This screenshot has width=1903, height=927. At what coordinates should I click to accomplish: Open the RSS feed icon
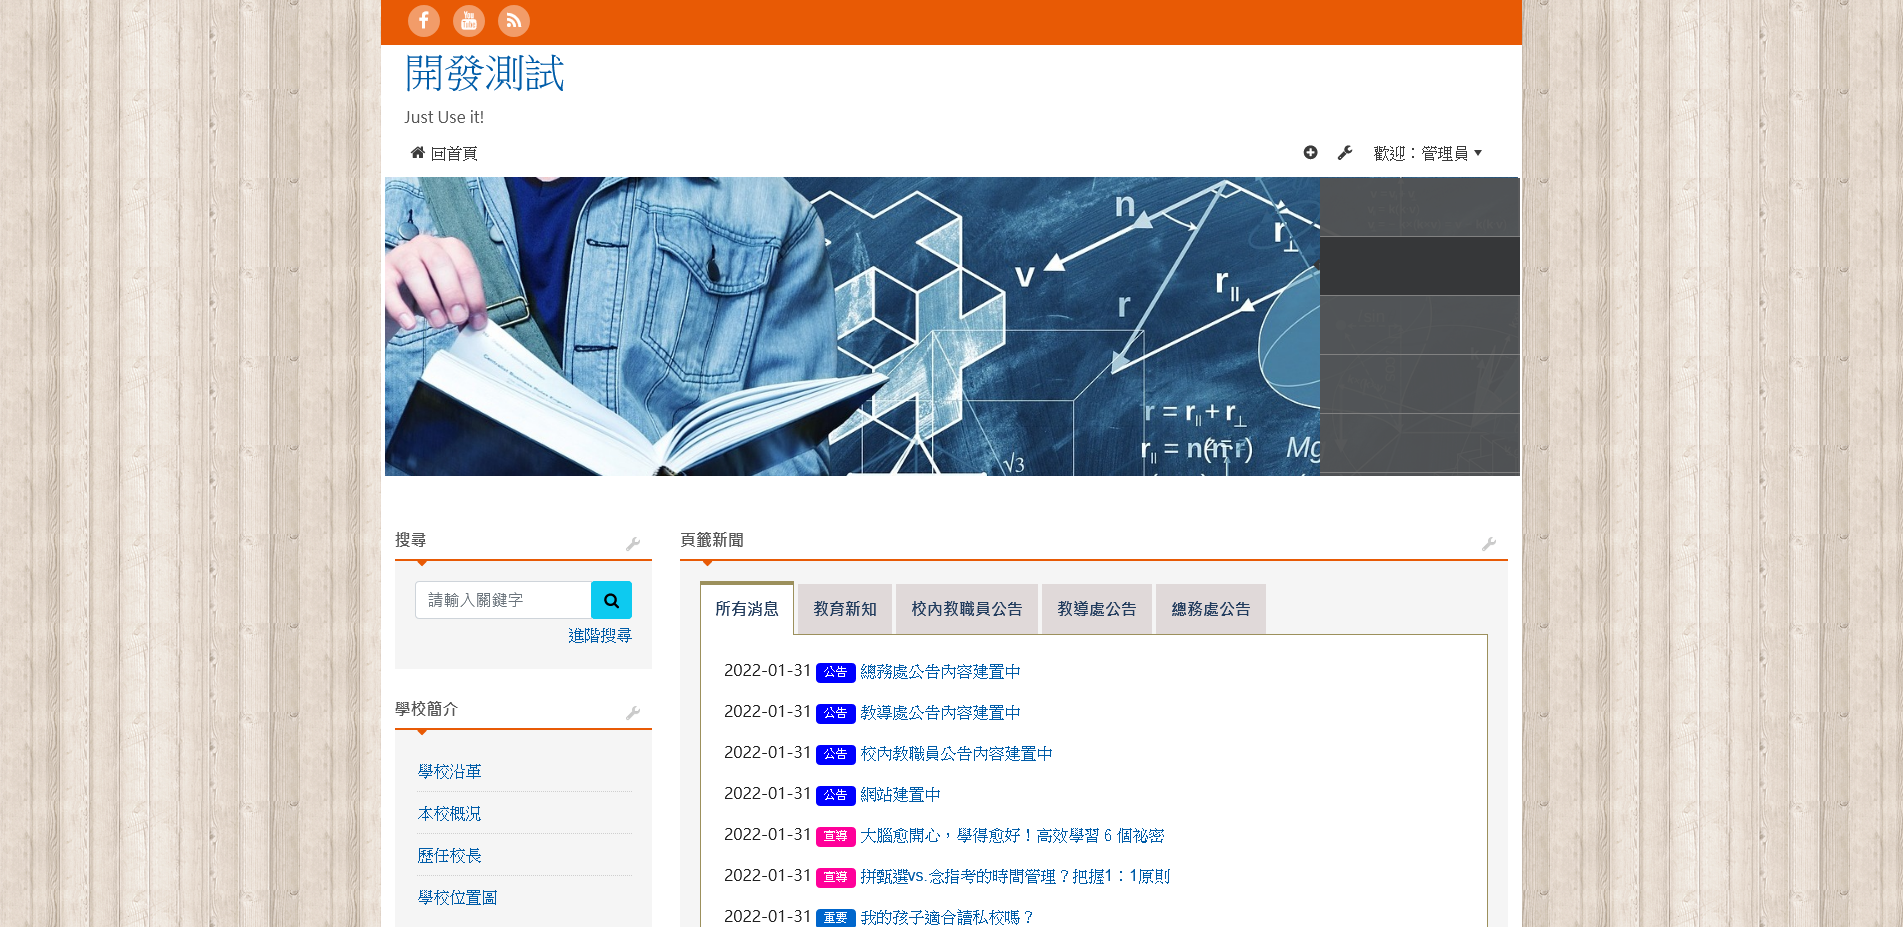[513, 21]
